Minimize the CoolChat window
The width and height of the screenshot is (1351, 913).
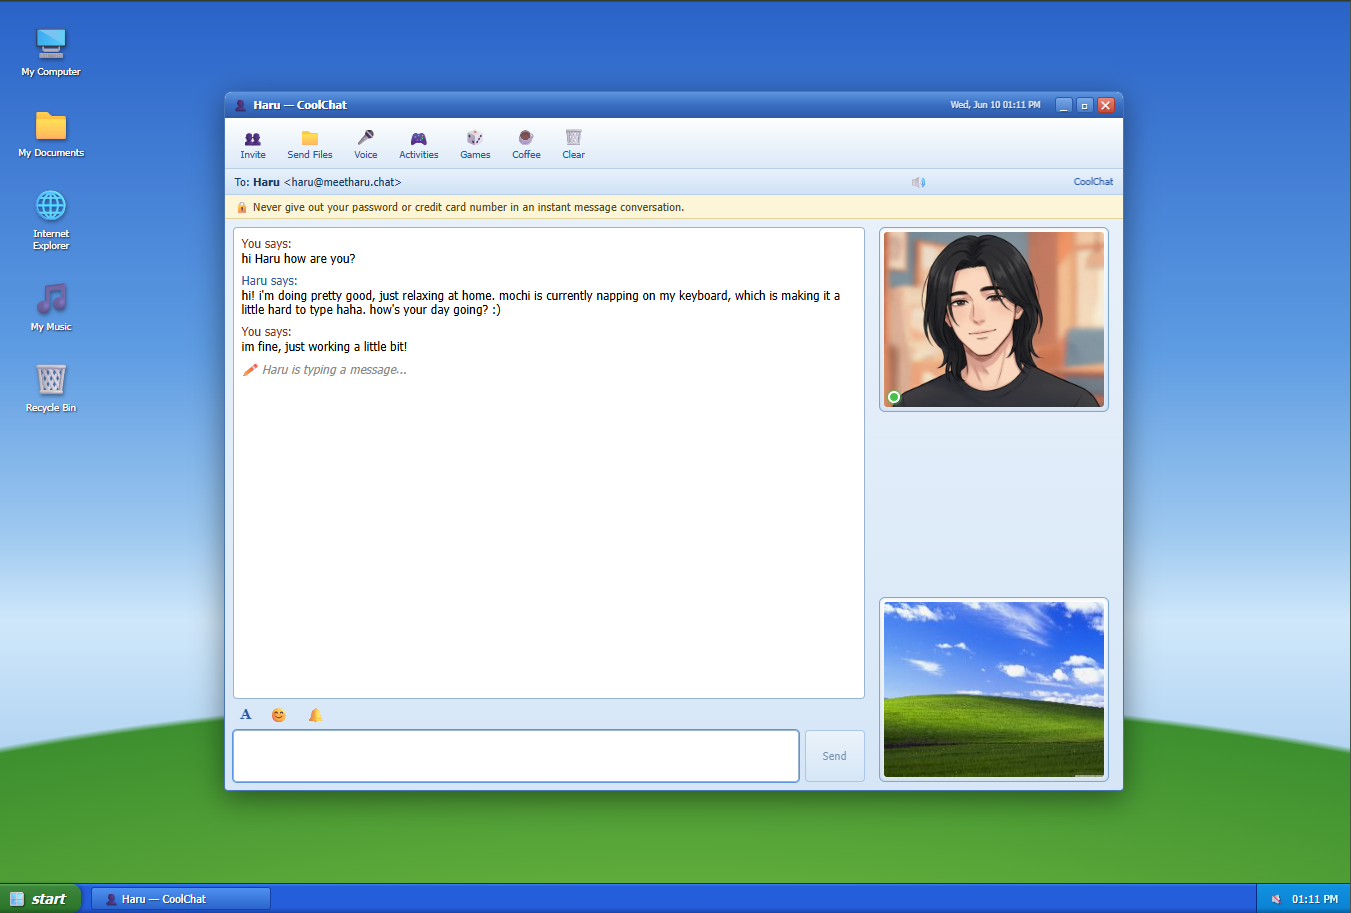1064,105
